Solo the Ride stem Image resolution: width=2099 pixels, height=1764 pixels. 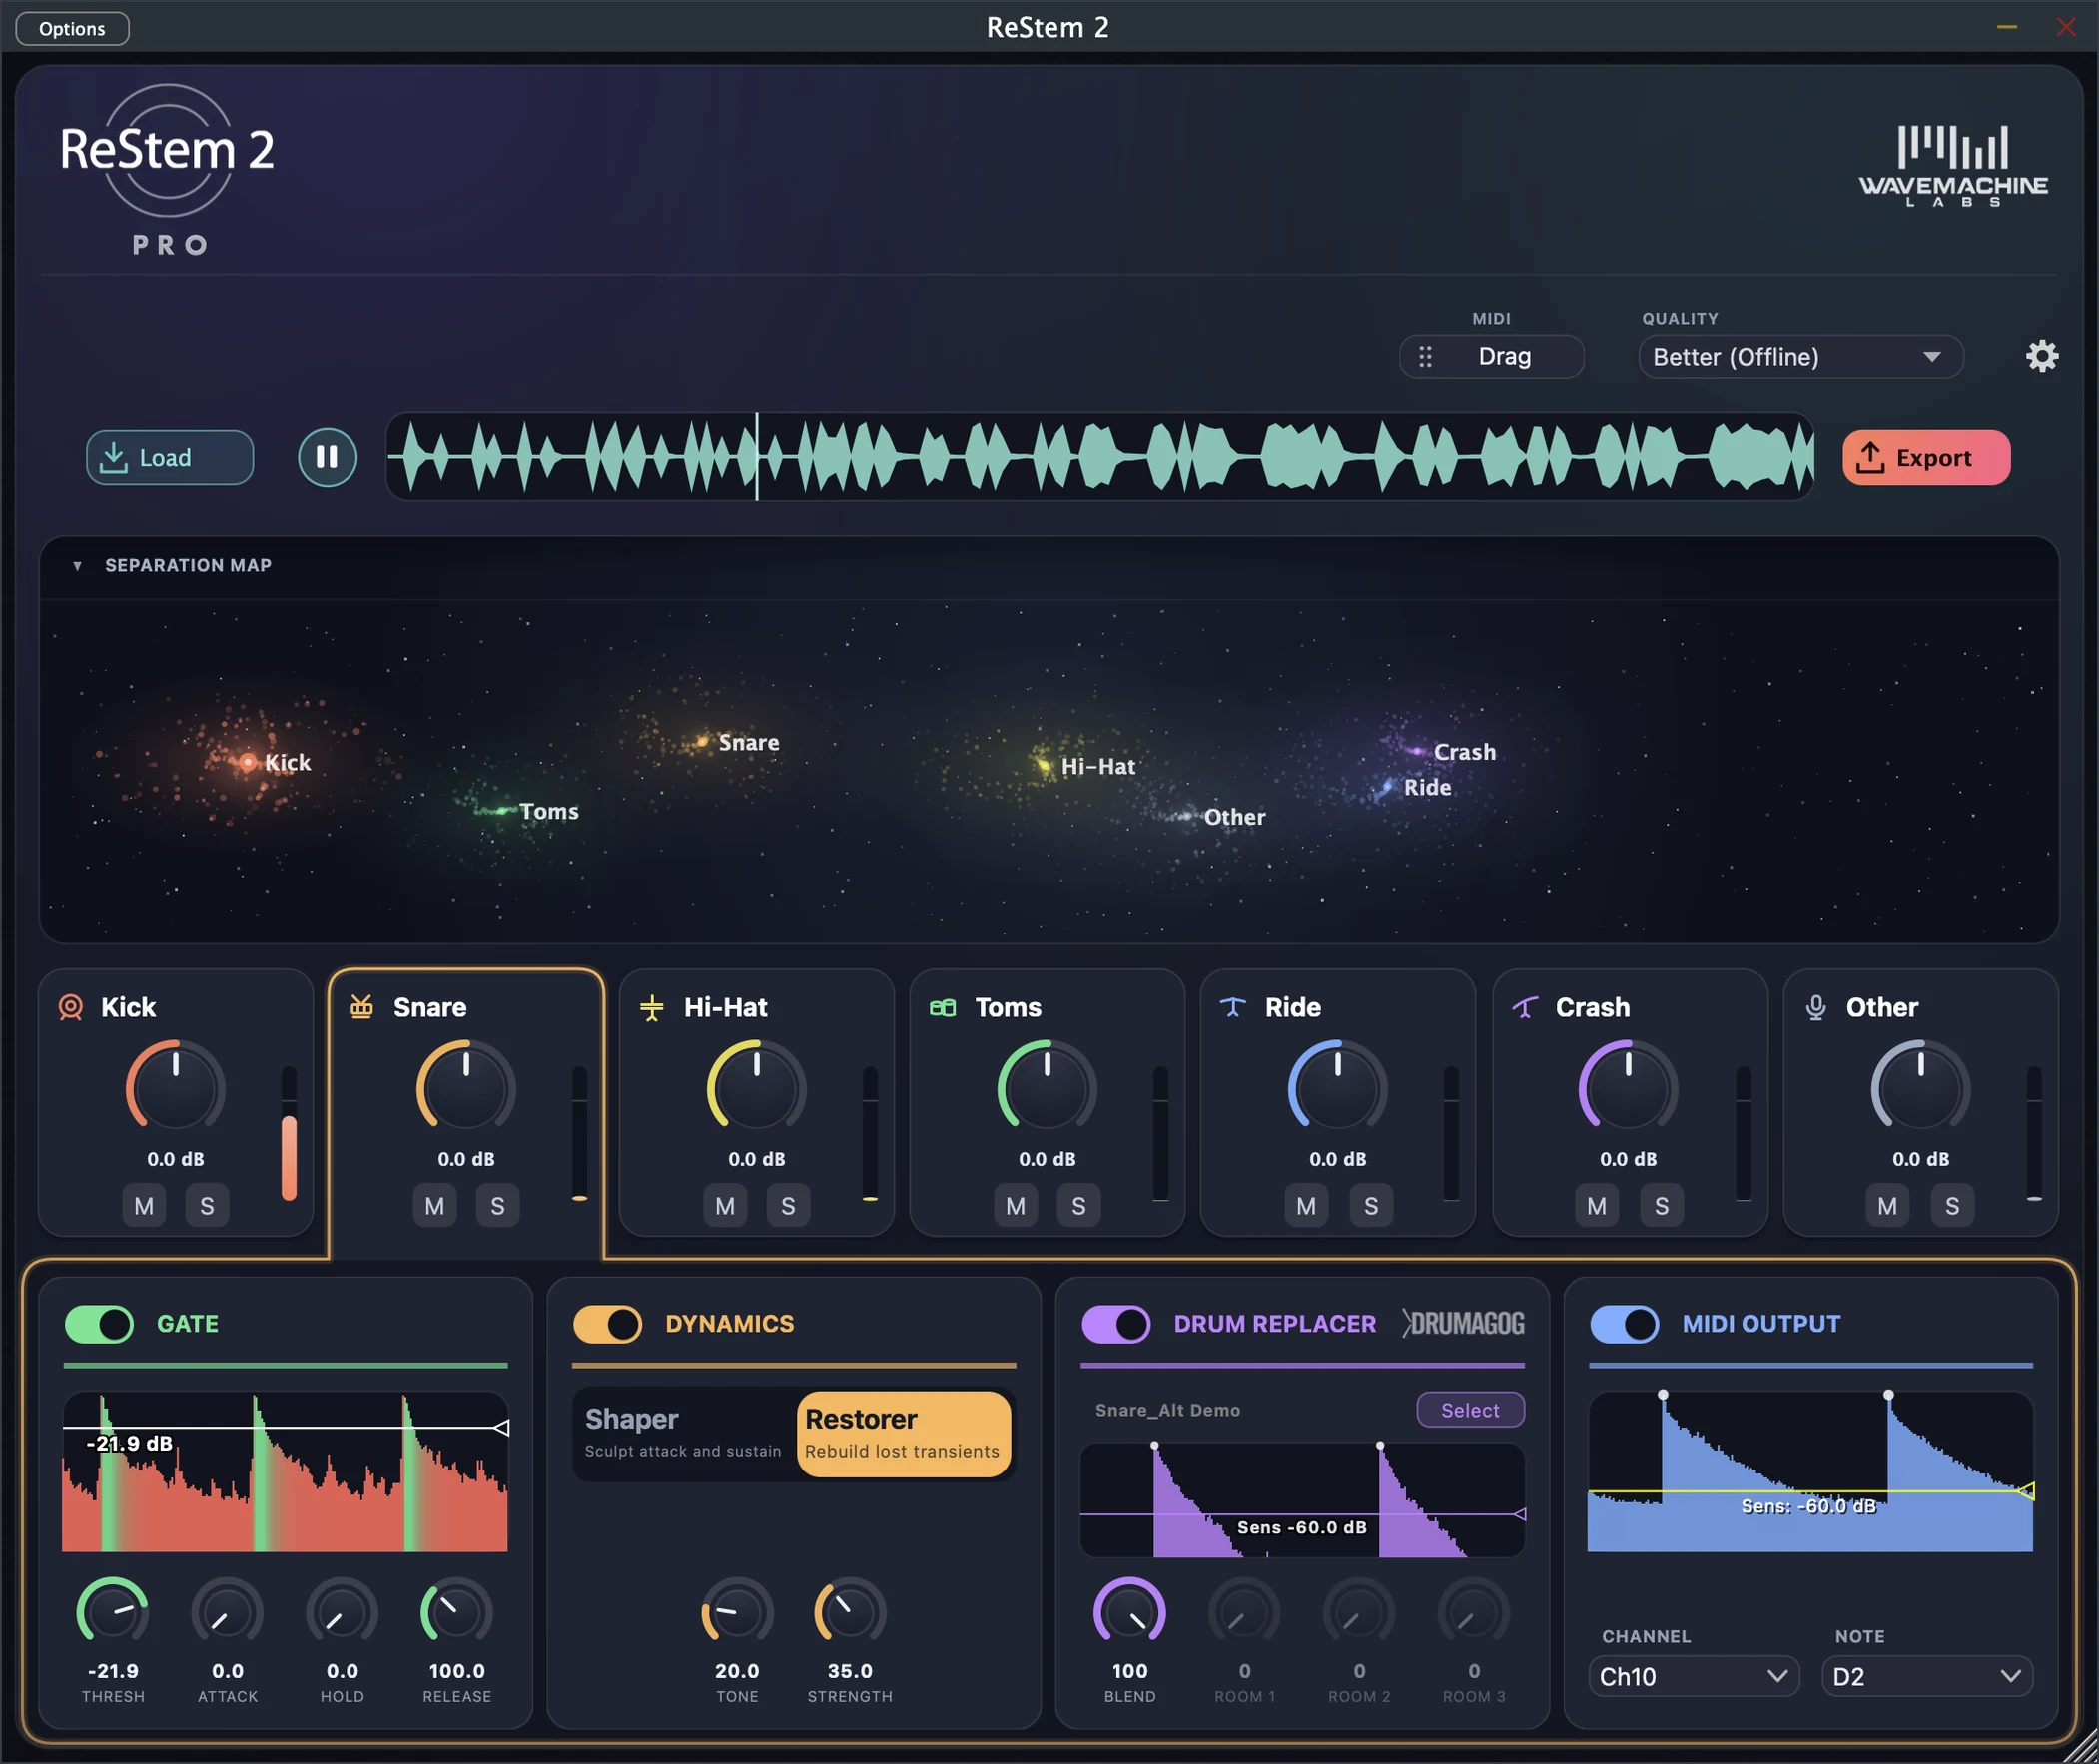pyautogui.click(x=1371, y=1206)
